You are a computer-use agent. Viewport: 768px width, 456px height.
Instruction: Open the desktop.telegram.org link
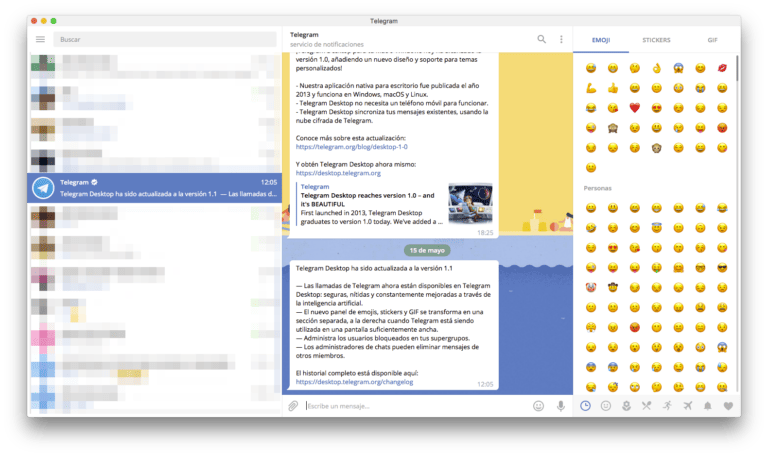[x=338, y=173]
